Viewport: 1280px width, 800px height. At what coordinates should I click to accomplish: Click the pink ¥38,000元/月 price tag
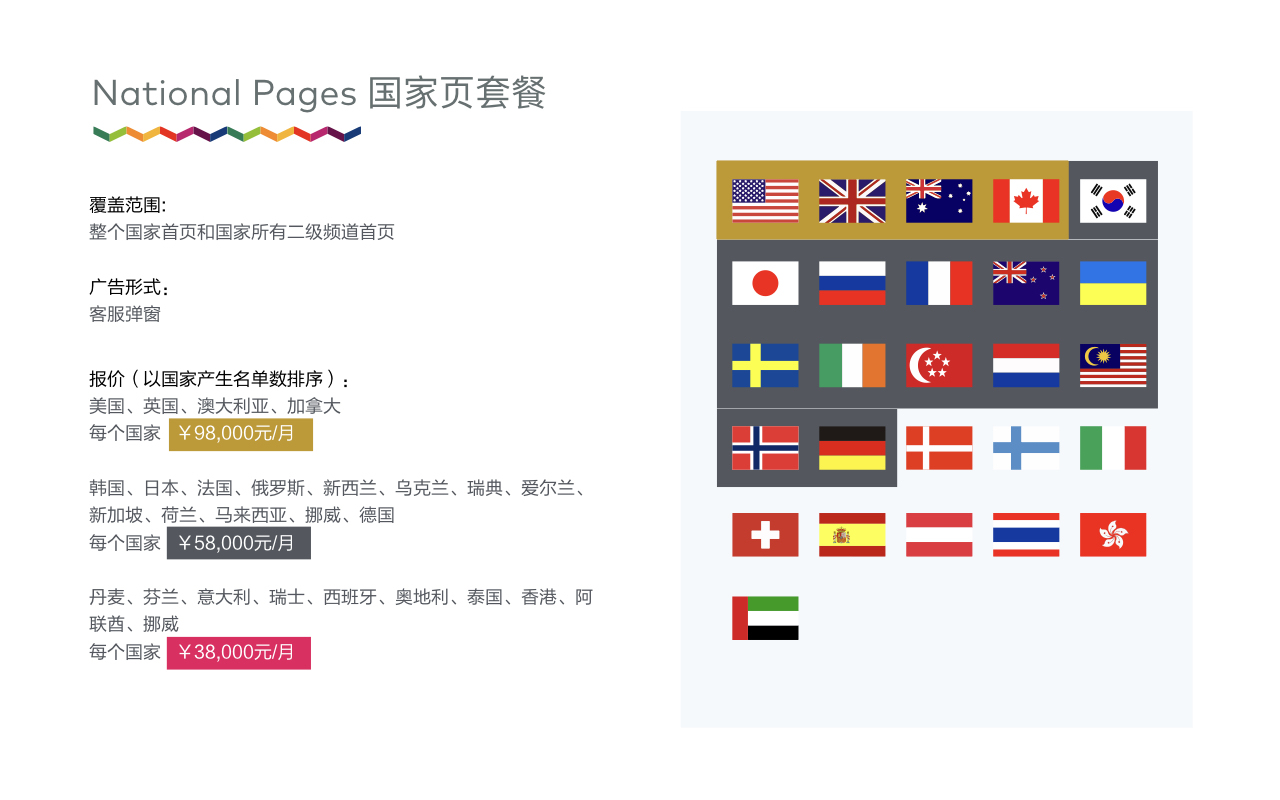239,652
